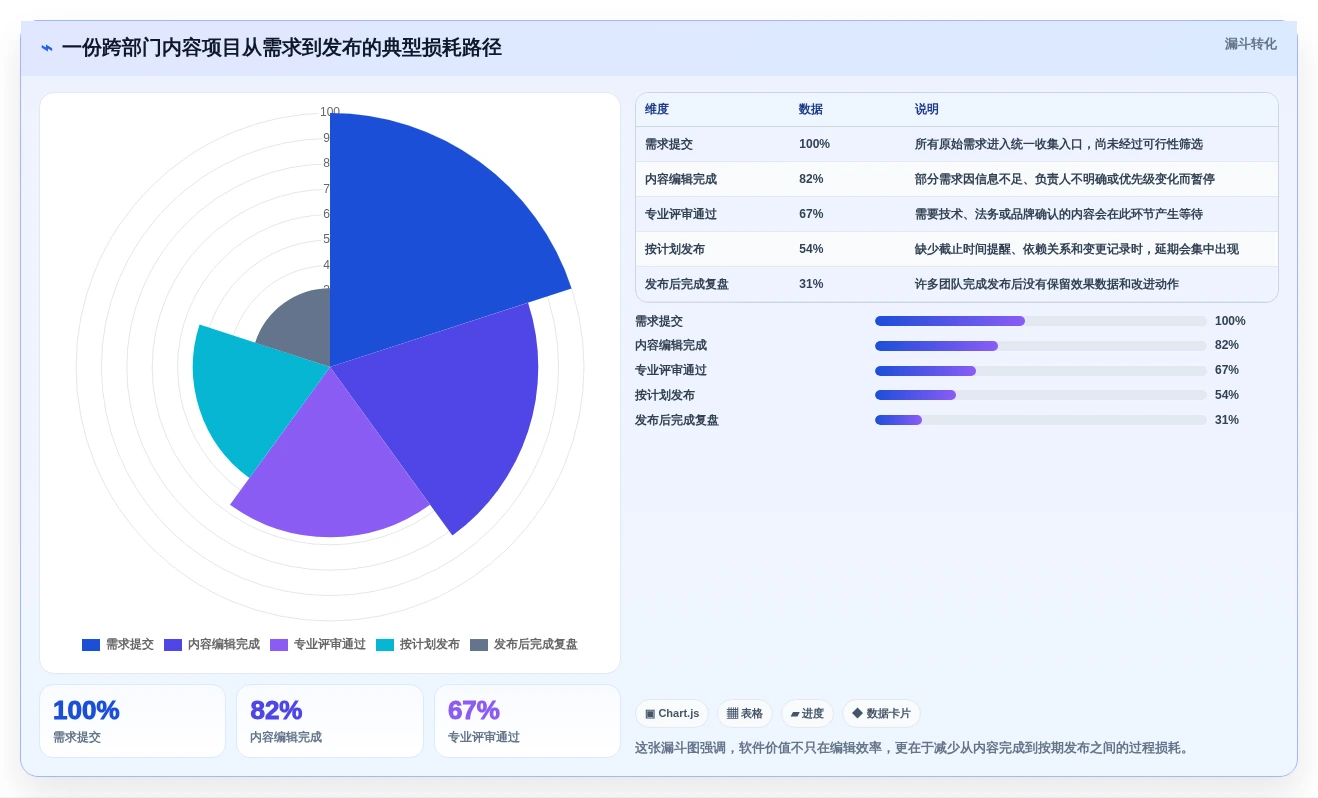Viewport: 1318px width, 798px height.
Task: Click the 漏斗转化 label at top right
Action: point(1251,44)
